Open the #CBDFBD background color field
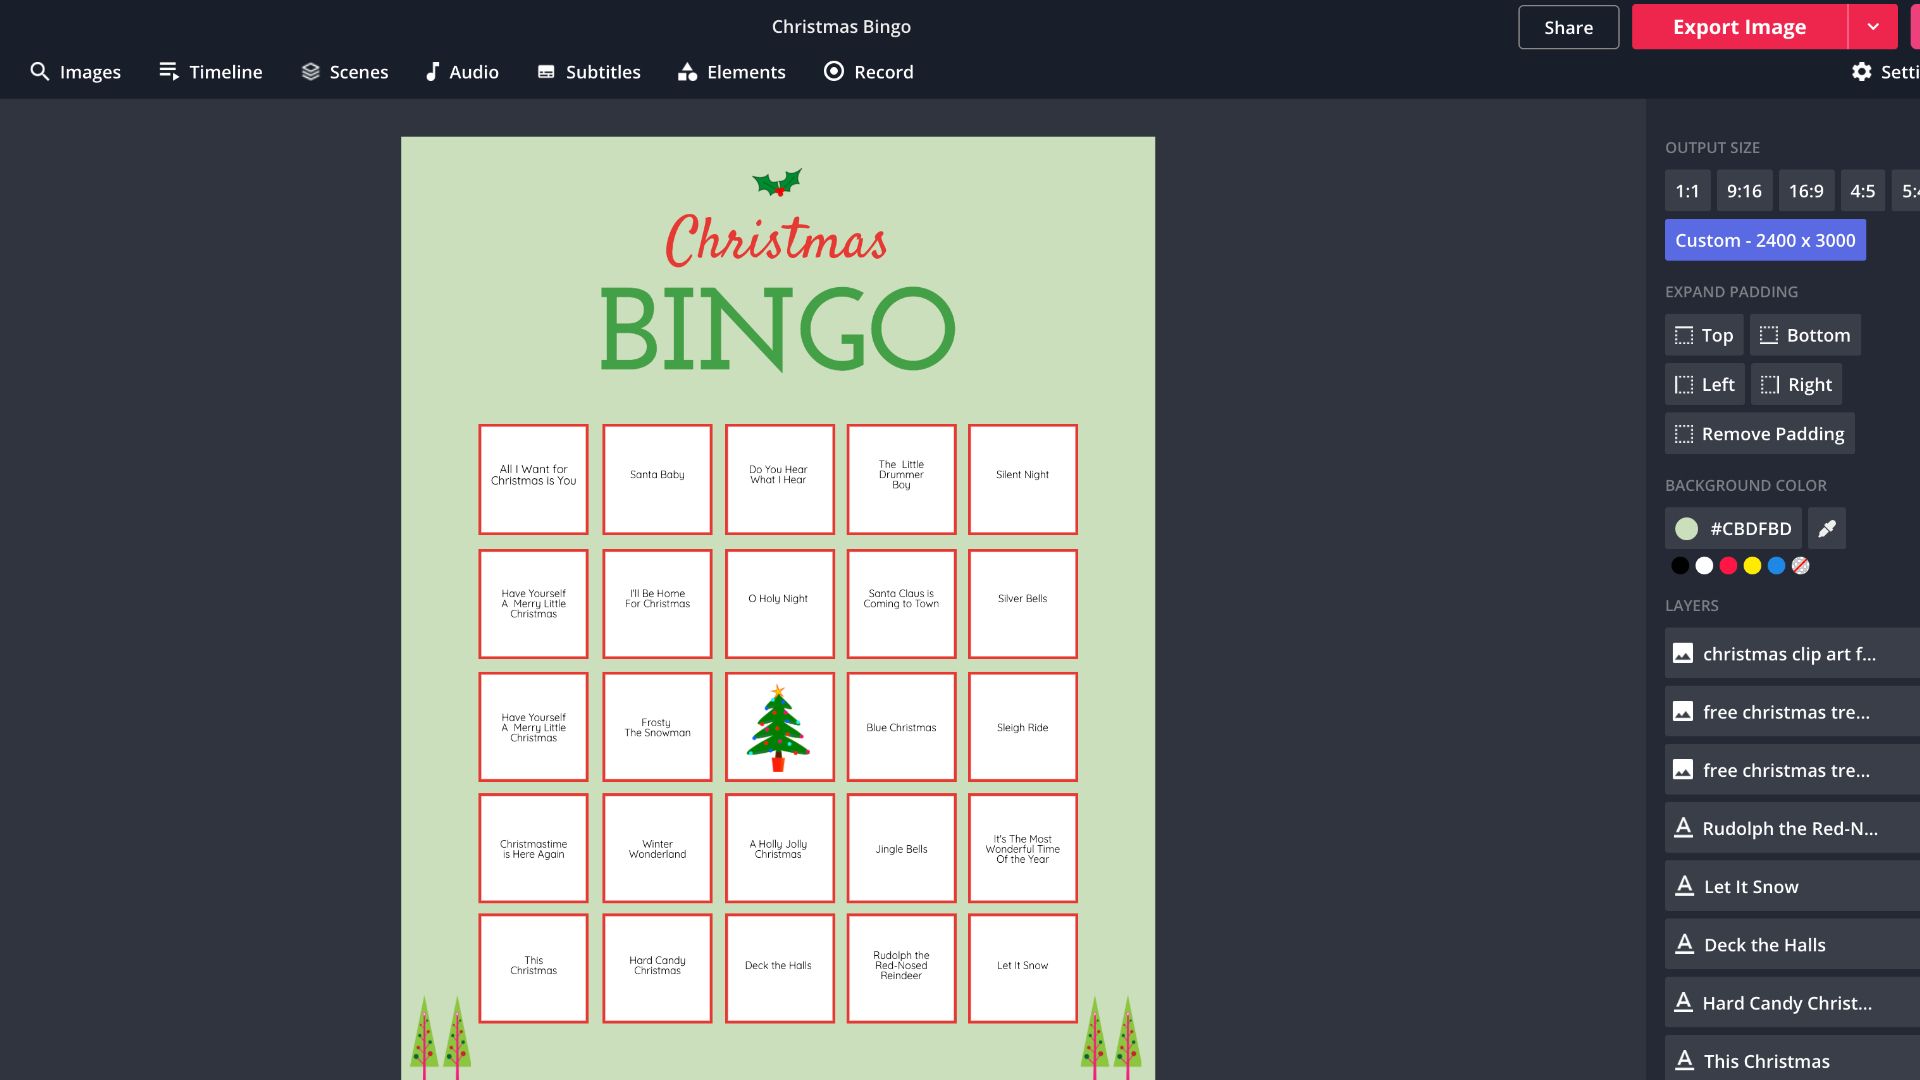 [1733, 528]
